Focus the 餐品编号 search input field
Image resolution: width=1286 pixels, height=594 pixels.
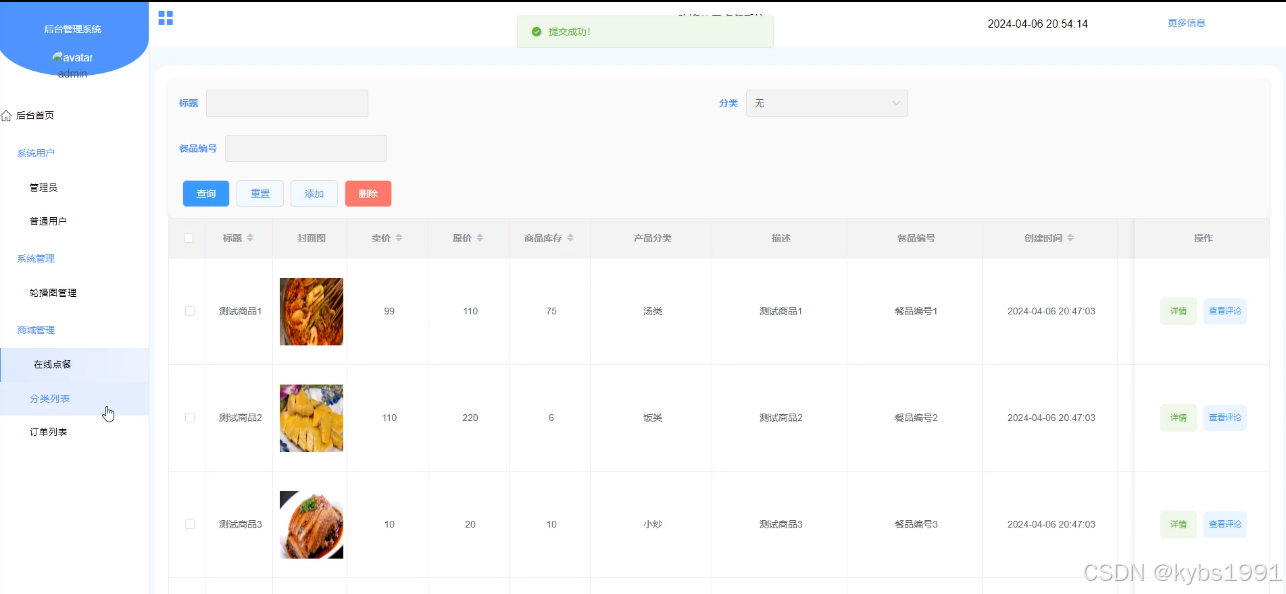306,148
